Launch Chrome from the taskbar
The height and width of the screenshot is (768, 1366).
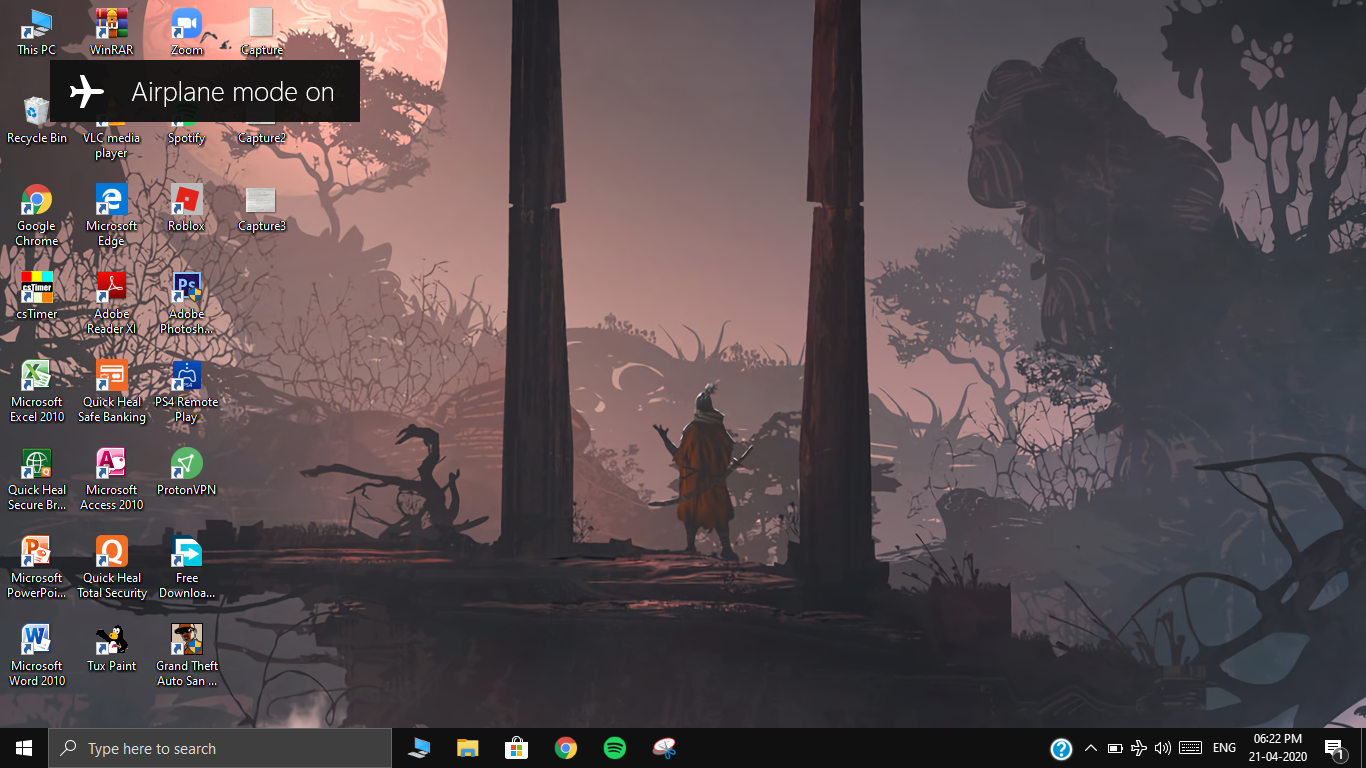click(x=566, y=748)
